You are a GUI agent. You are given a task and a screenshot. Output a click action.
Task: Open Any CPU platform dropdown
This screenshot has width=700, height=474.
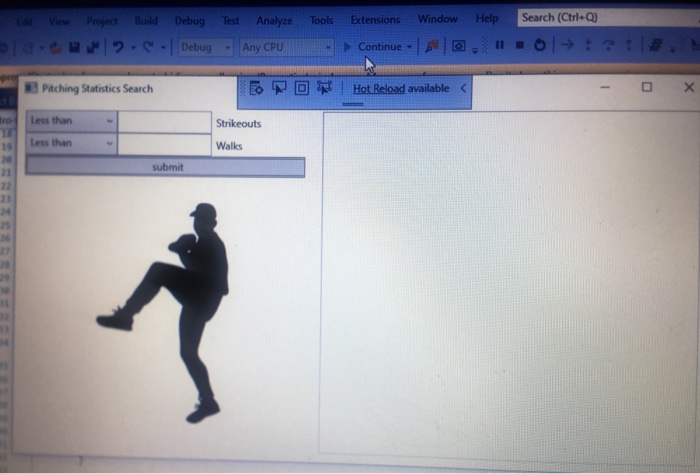coord(286,47)
